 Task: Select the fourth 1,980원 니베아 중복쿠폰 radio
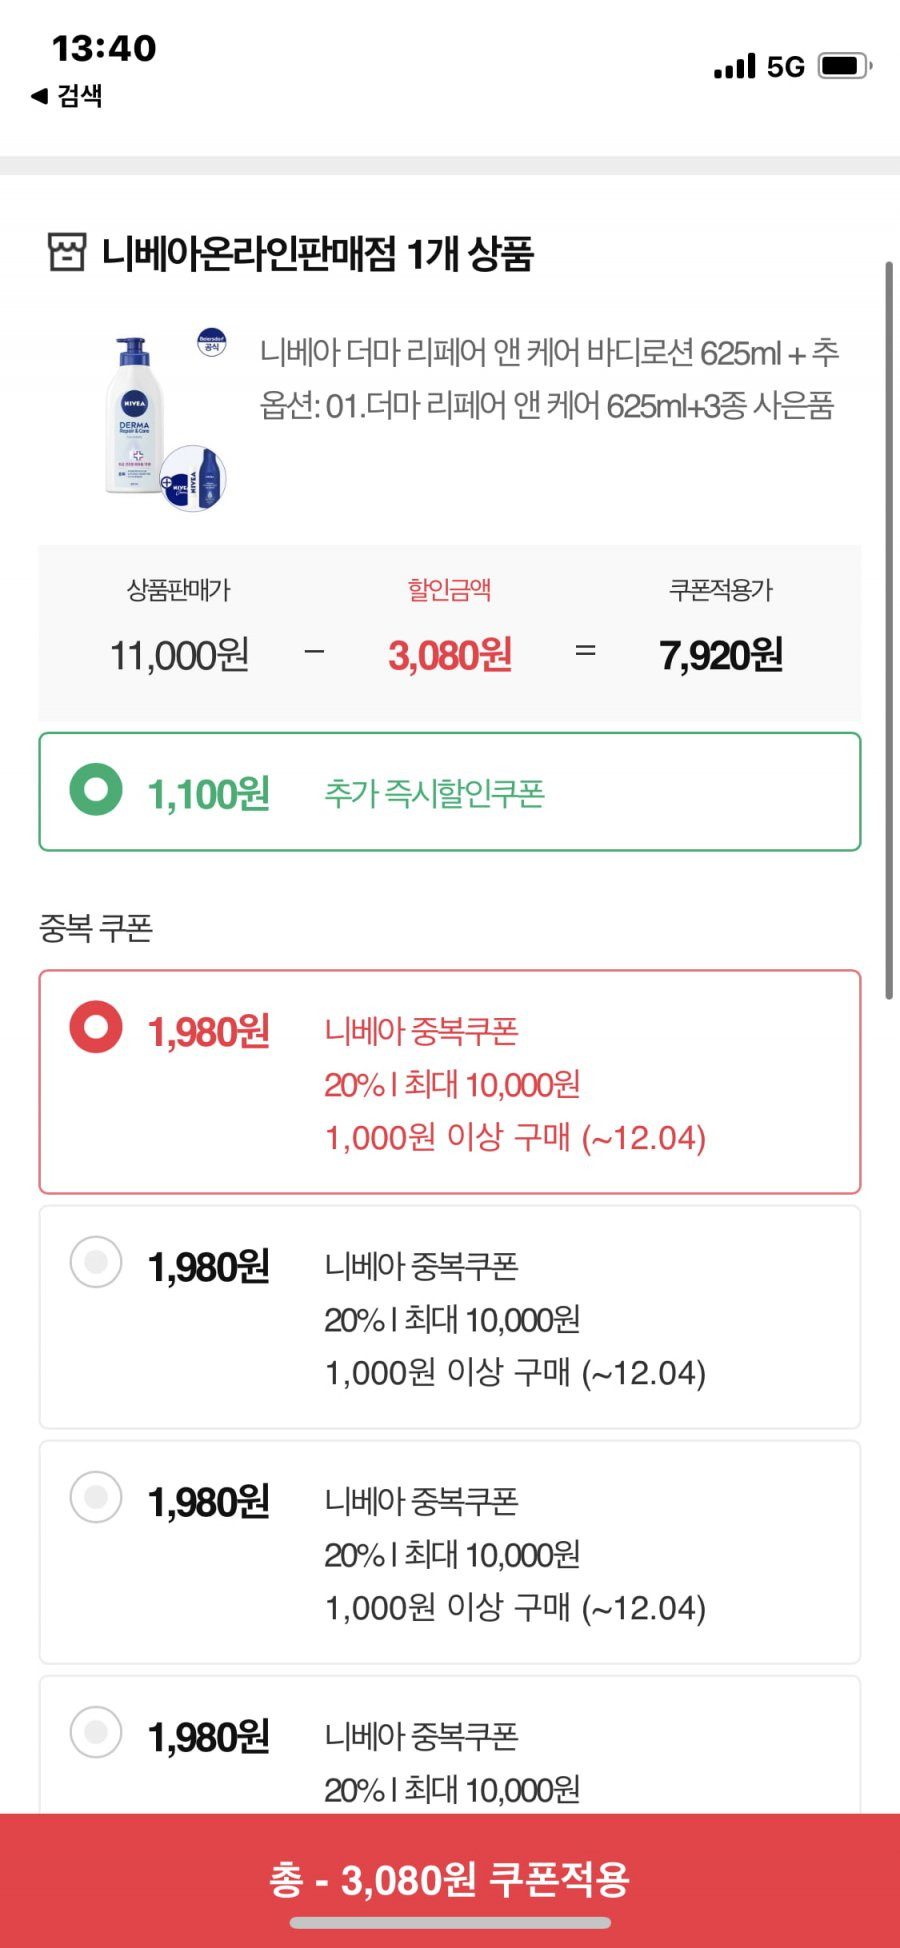(96, 1732)
